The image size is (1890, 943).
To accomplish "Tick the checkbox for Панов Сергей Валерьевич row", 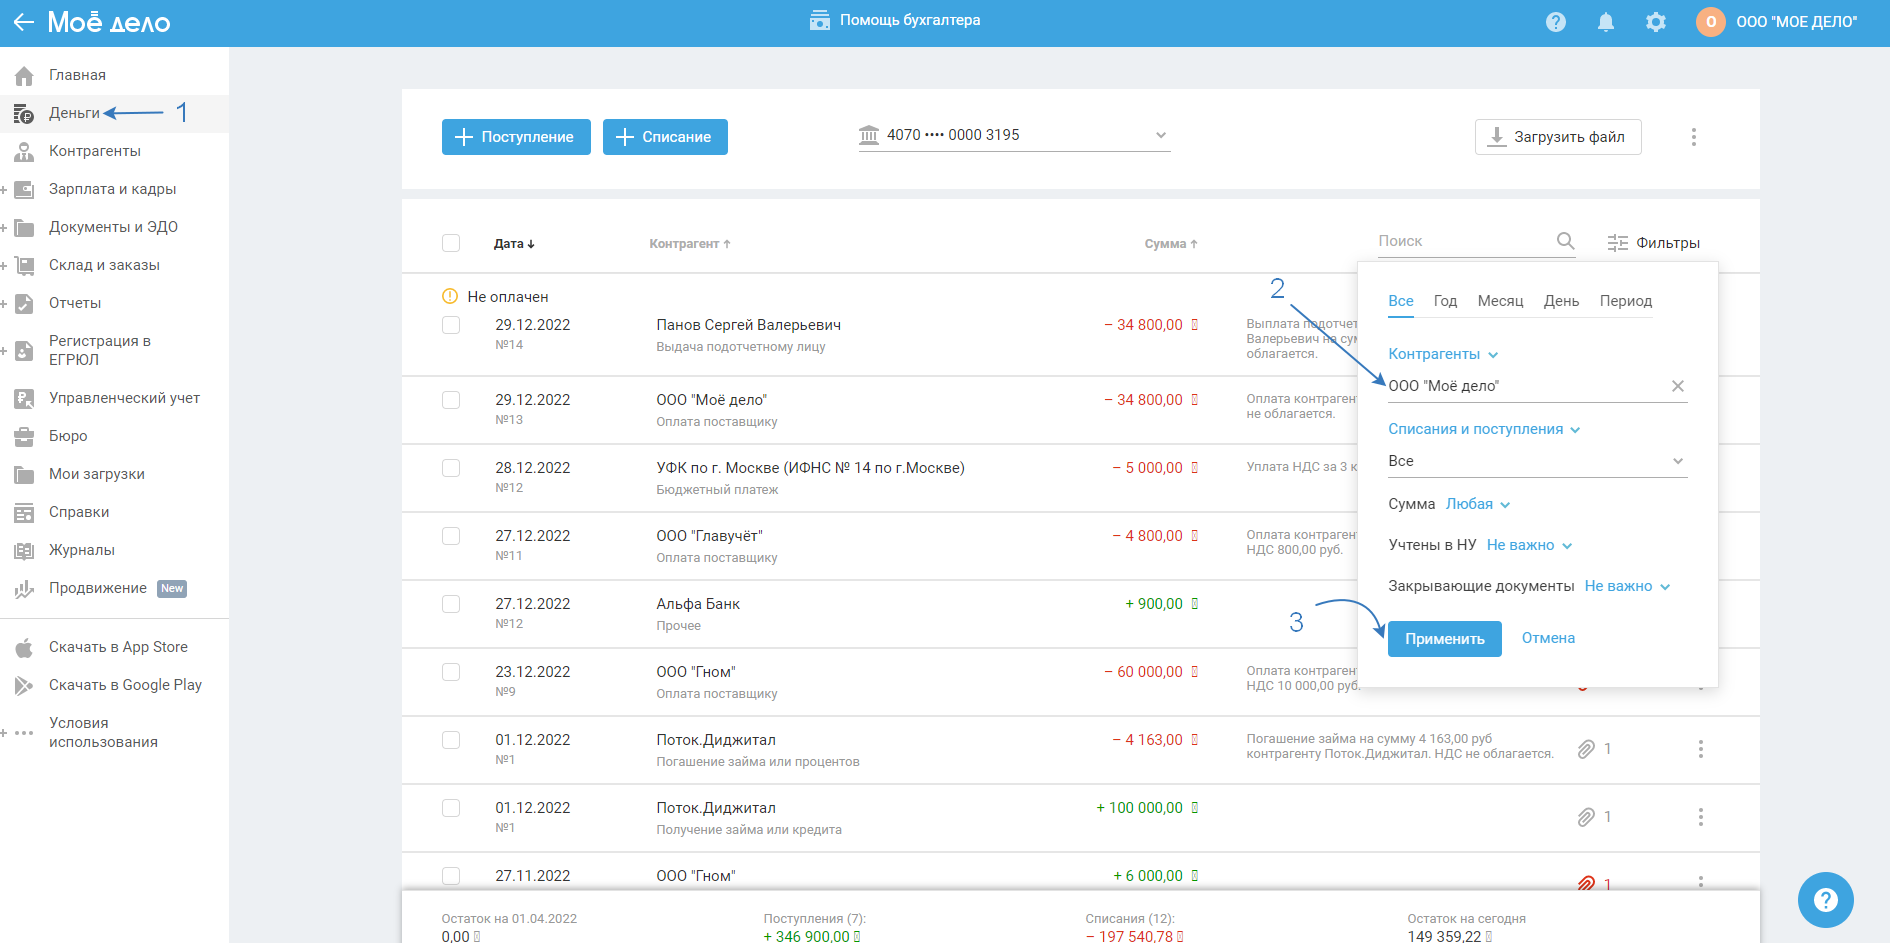I will [451, 325].
